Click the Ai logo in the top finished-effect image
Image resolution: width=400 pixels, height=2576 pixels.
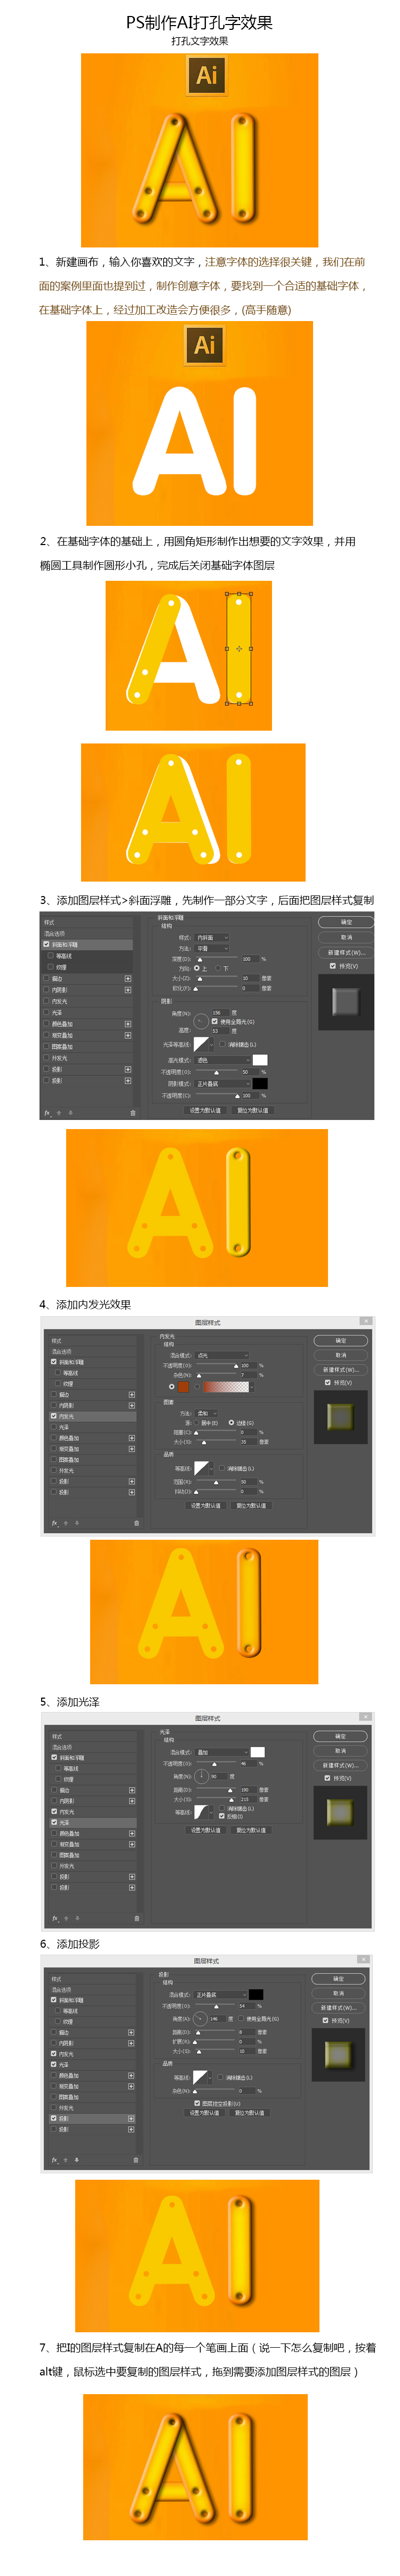207,75
